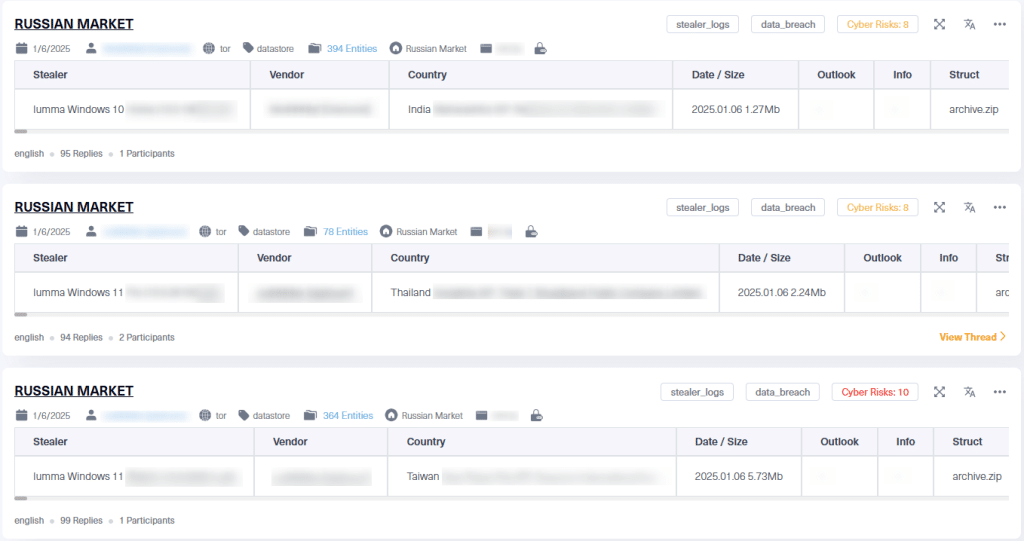Image resolution: width=1024 pixels, height=541 pixels.
Task: Click '2 Participants' text
Action: click(x=146, y=337)
